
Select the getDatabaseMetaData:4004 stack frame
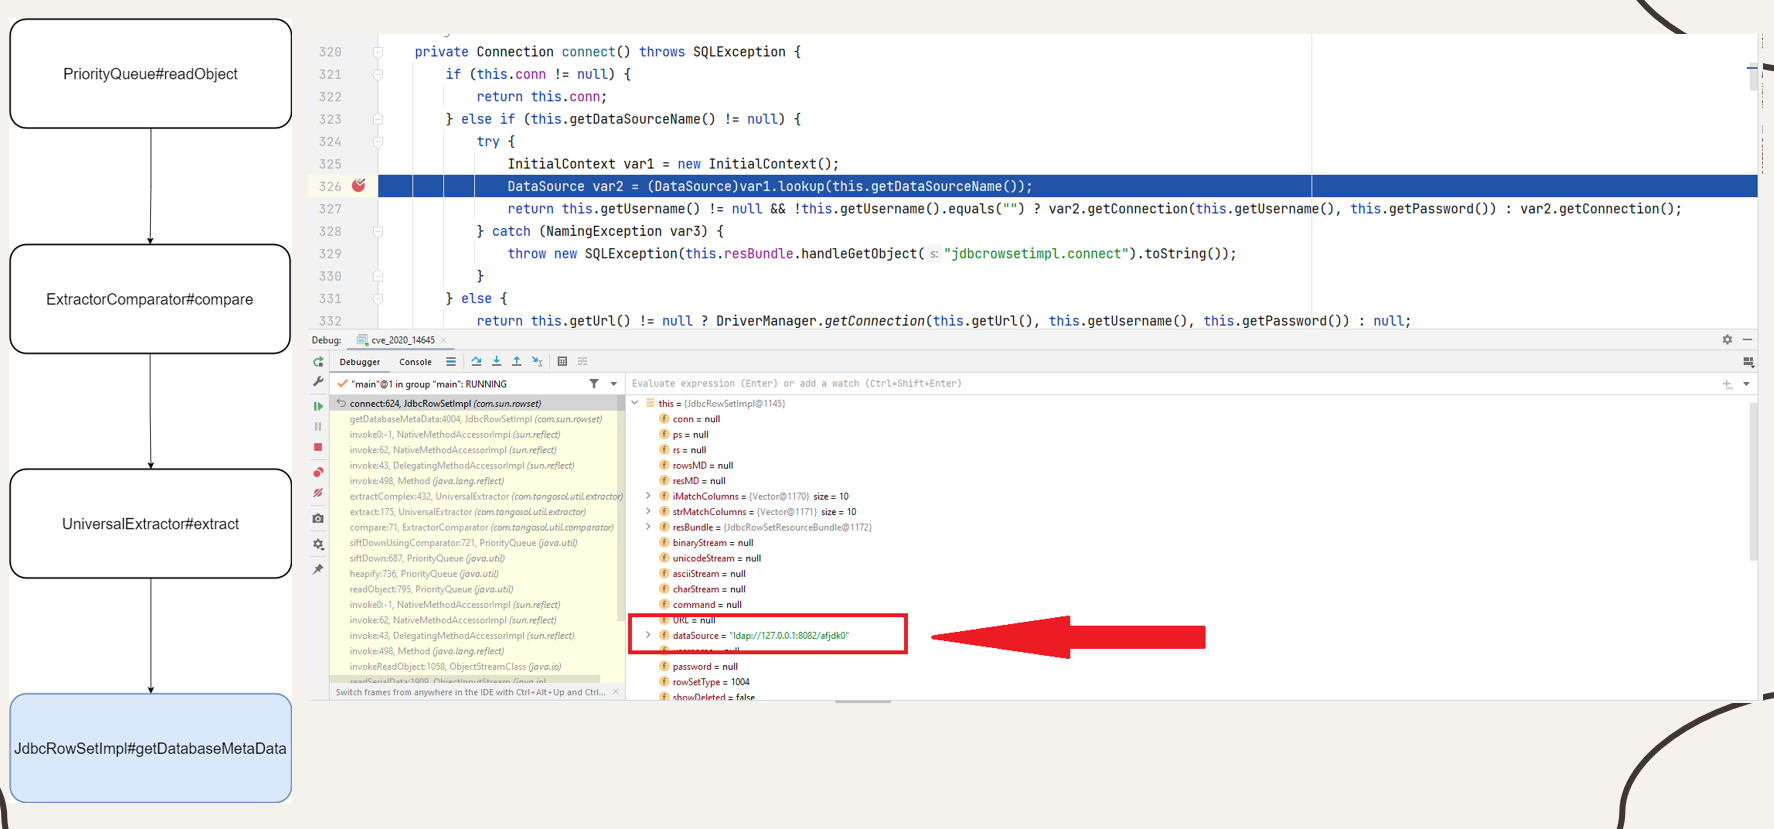click(475, 419)
